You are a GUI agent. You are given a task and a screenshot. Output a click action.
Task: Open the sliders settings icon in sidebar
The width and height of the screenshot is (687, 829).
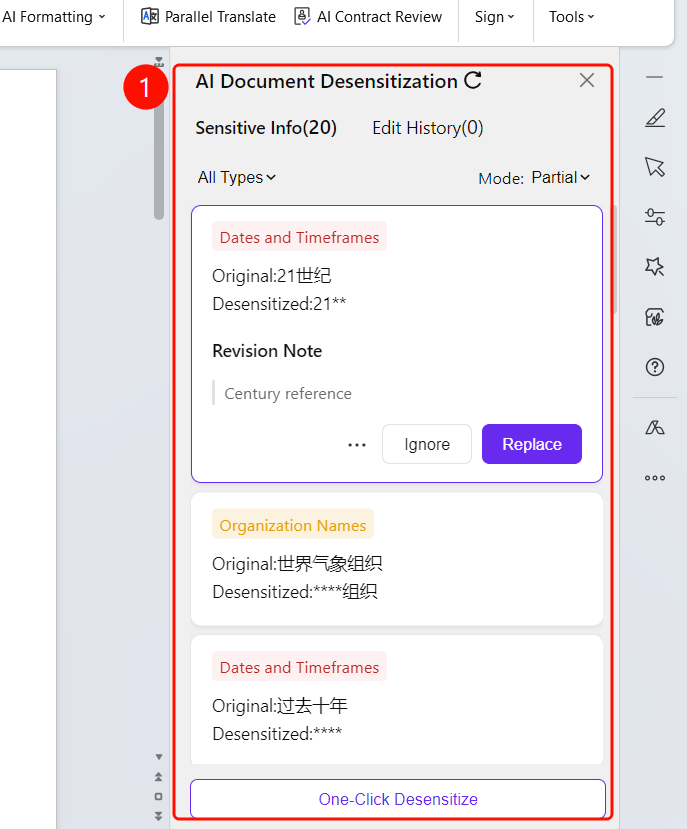(x=655, y=217)
